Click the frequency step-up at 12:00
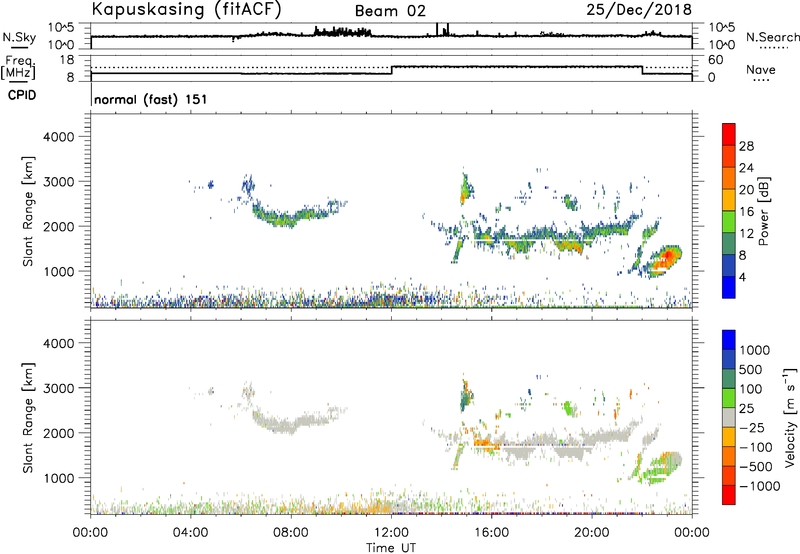 pyautogui.click(x=392, y=70)
